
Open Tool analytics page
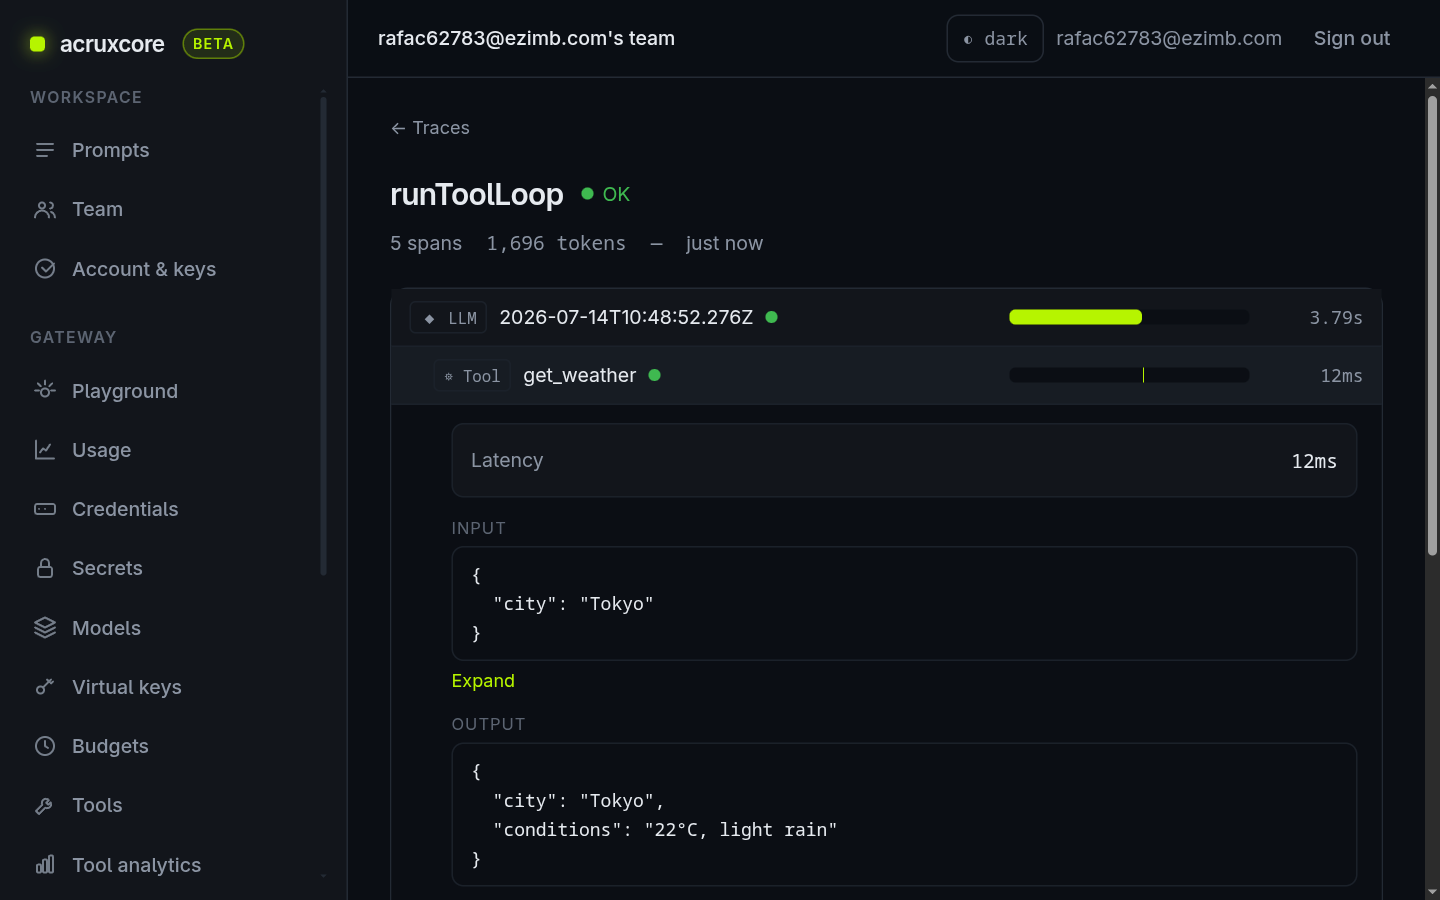point(136,865)
